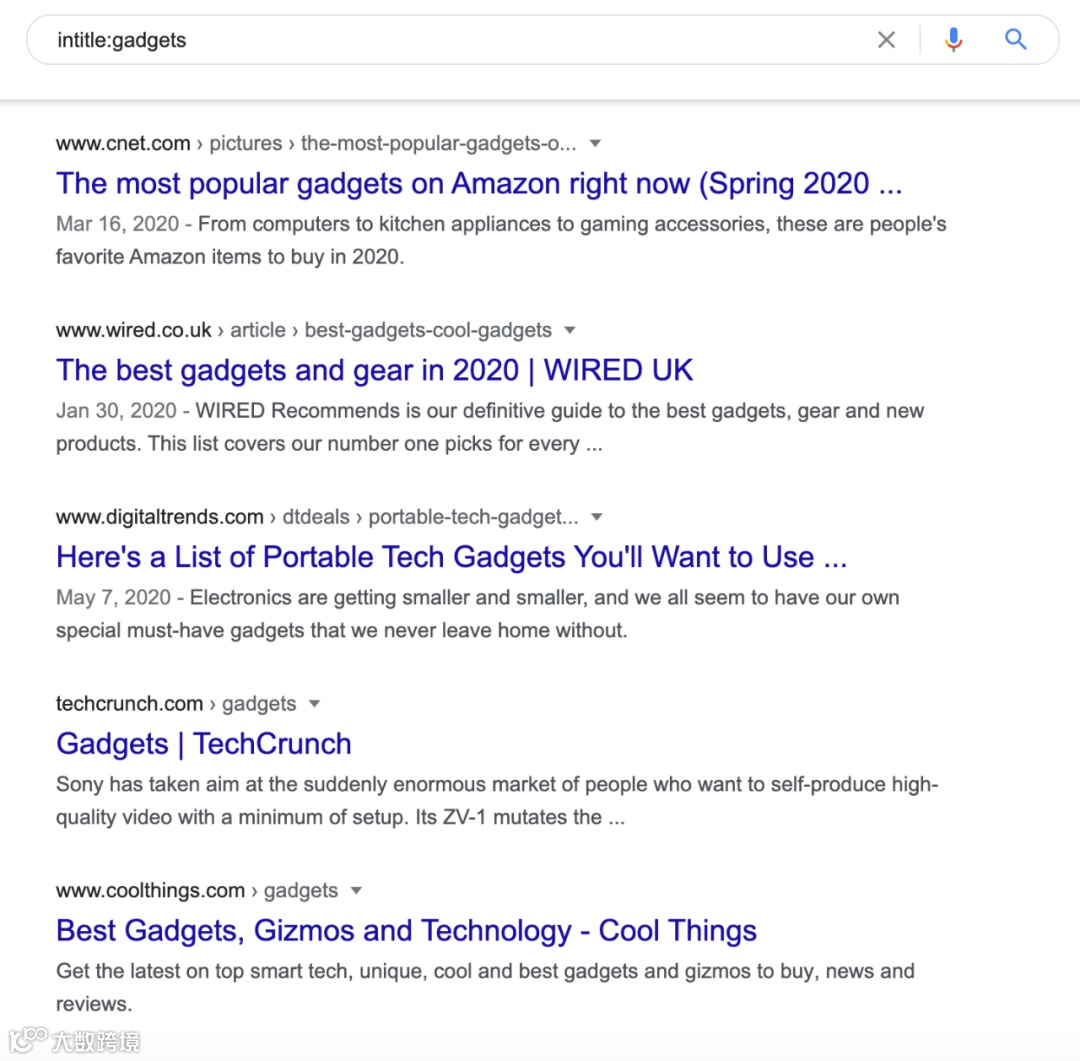
Task: Start voice search with the microphone icon
Action: [953, 40]
